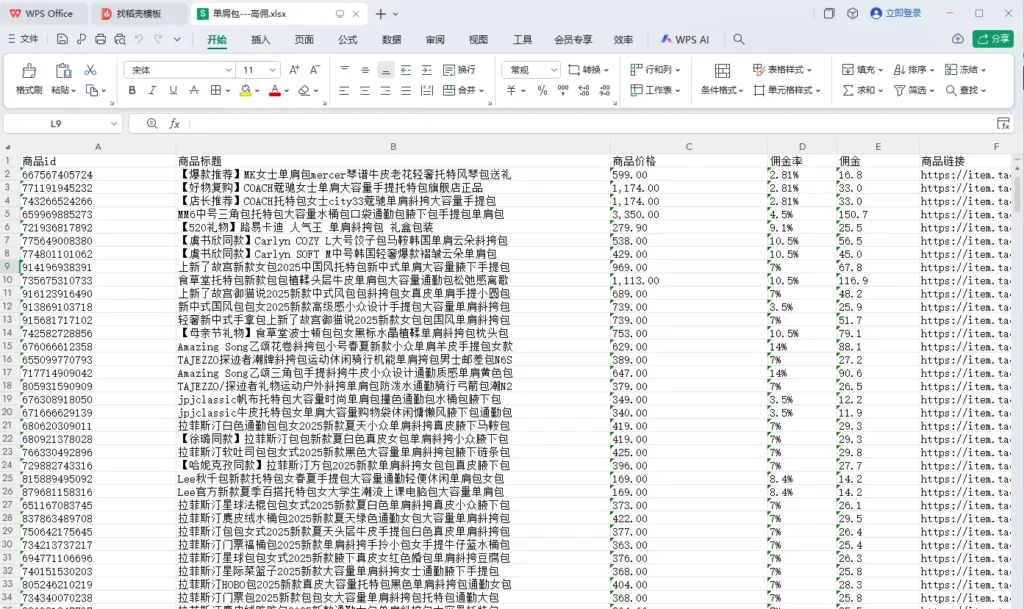Decrease decimal places
The width and height of the screenshot is (1024, 609).
(x=605, y=90)
